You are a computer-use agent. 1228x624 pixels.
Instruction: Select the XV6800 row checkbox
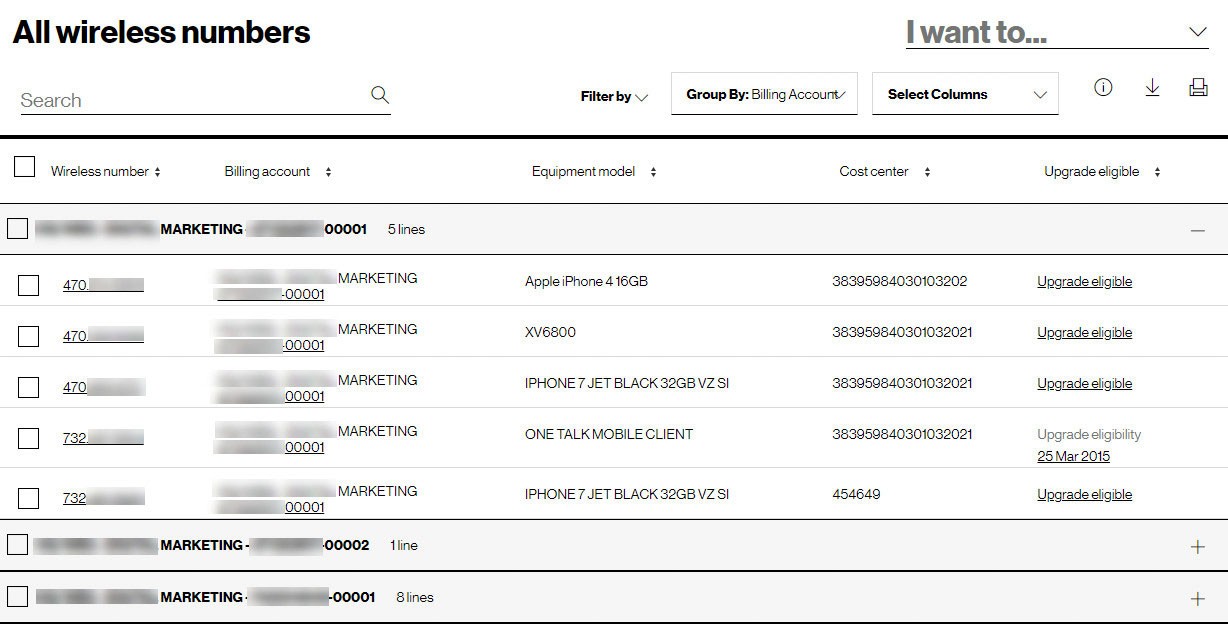tap(29, 336)
